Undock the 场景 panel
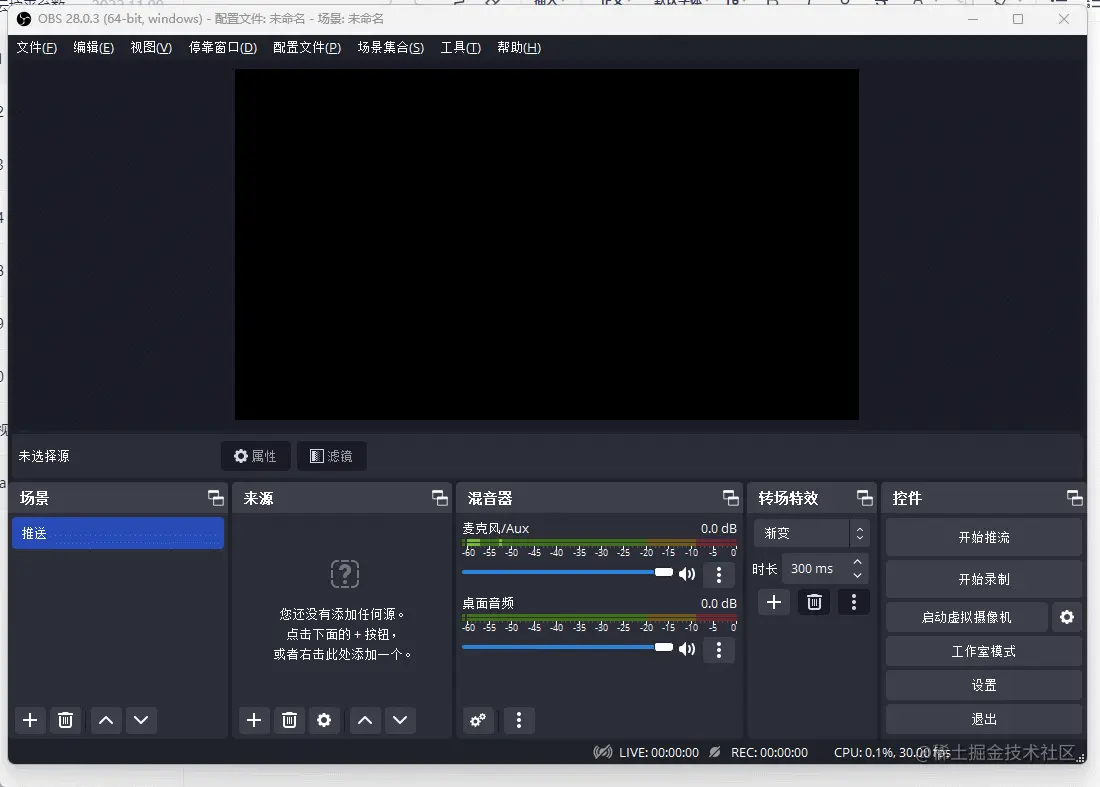 tap(216, 498)
